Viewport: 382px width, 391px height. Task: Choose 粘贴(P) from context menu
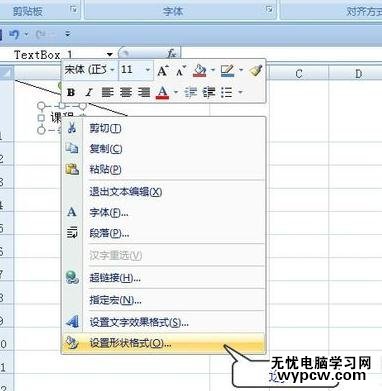coord(163,169)
